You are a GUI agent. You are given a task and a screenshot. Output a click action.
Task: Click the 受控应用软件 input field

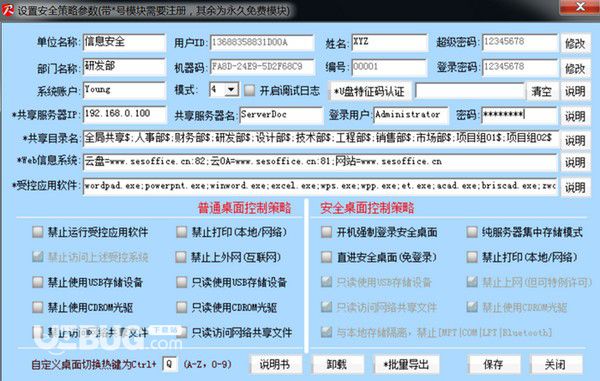point(320,186)
